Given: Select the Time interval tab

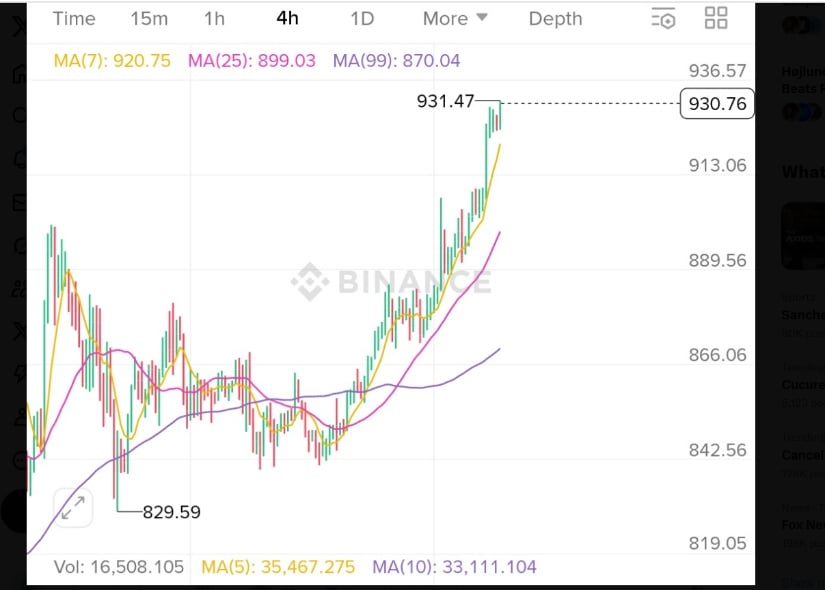Looking at the screenshot, I should pos(74,19).
